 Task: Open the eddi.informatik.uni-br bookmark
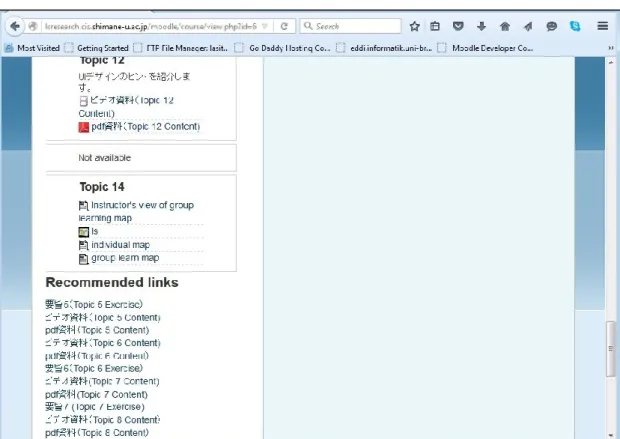point(384,48)
